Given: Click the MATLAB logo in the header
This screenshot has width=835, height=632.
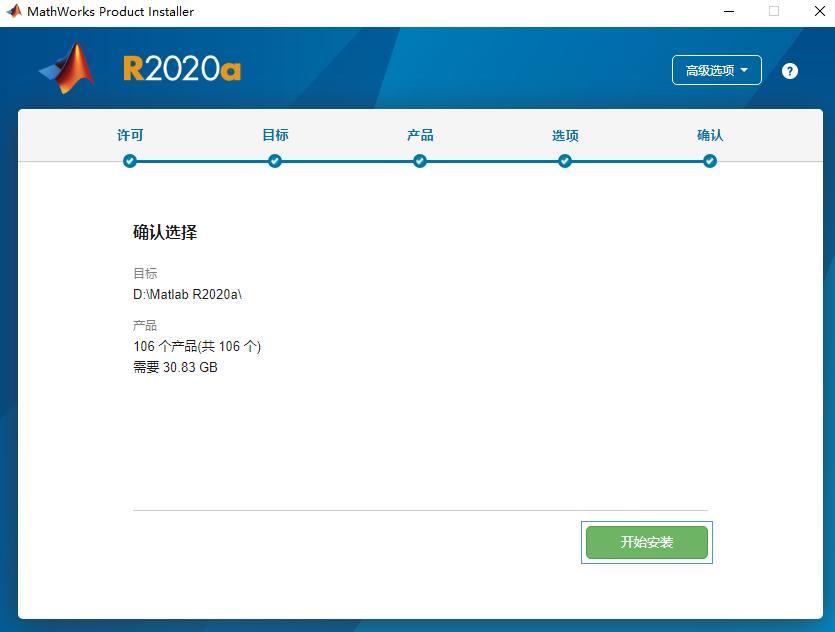Looking at the screenshot, I should click(67, 68).
